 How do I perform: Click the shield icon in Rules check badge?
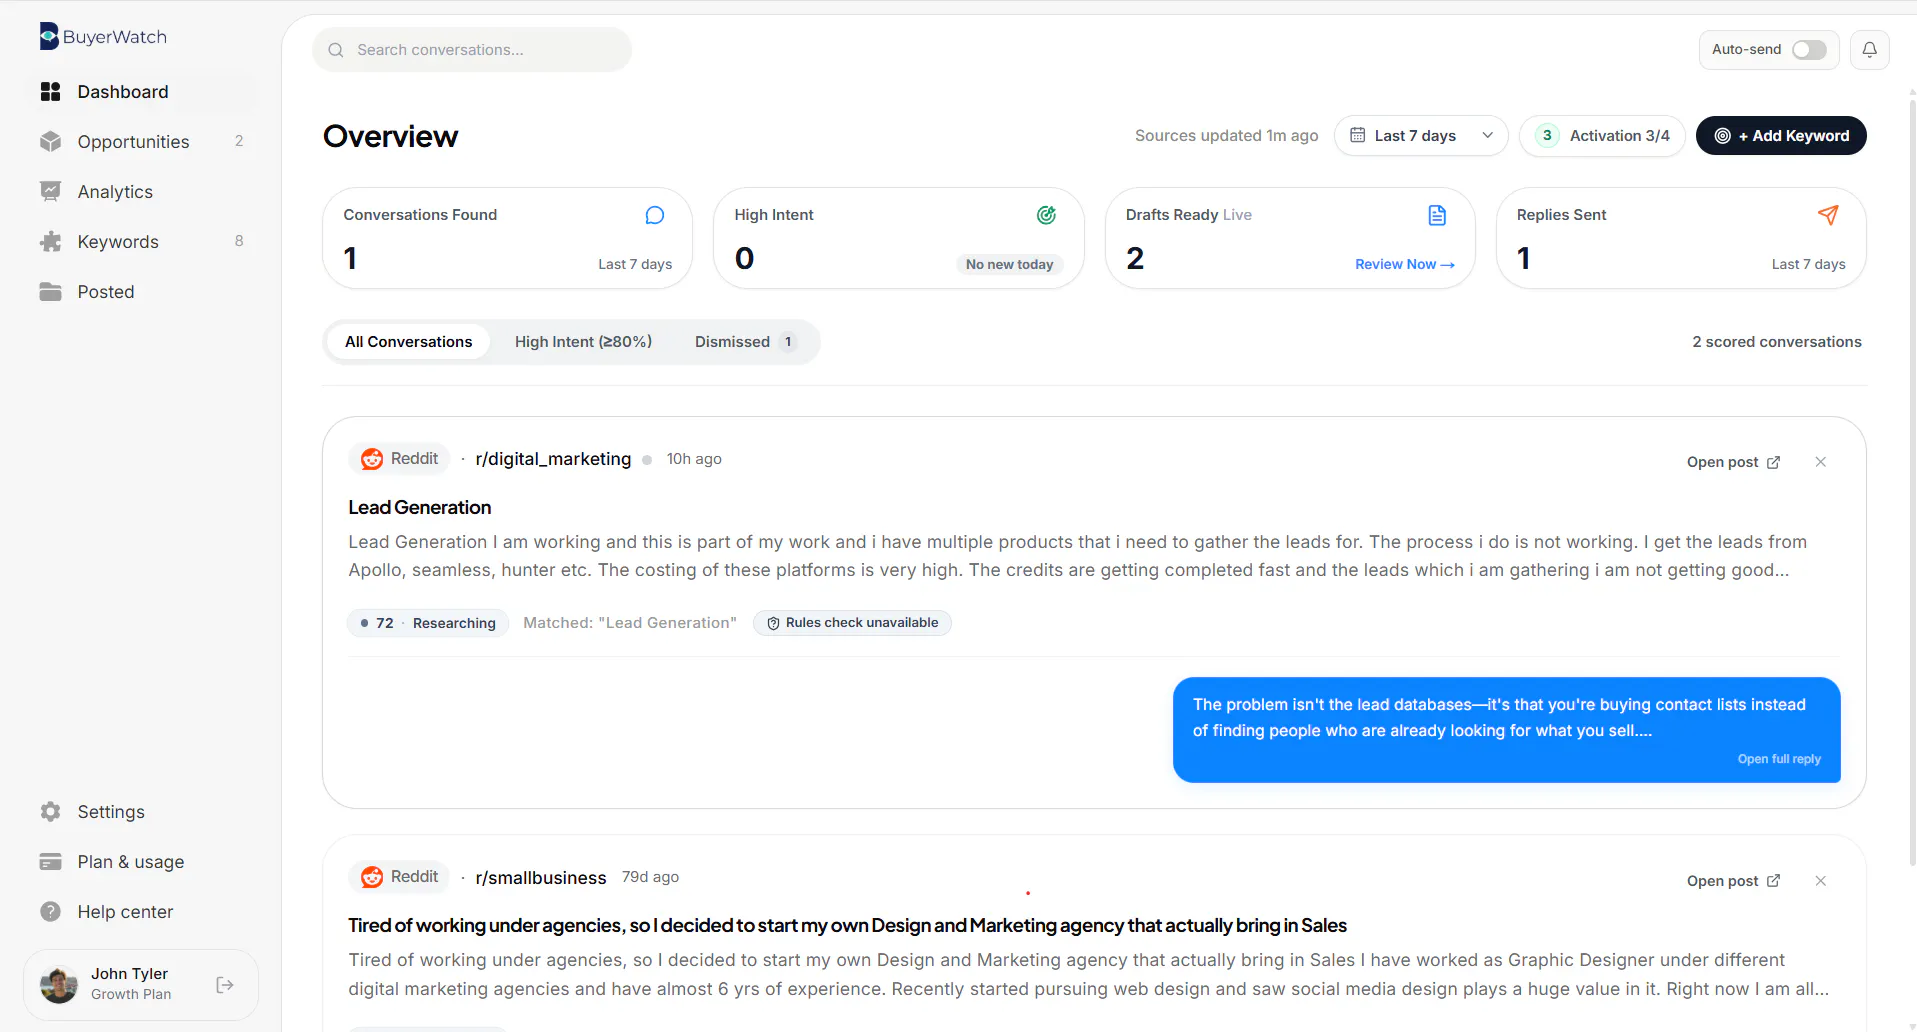[x=773, y=623]
